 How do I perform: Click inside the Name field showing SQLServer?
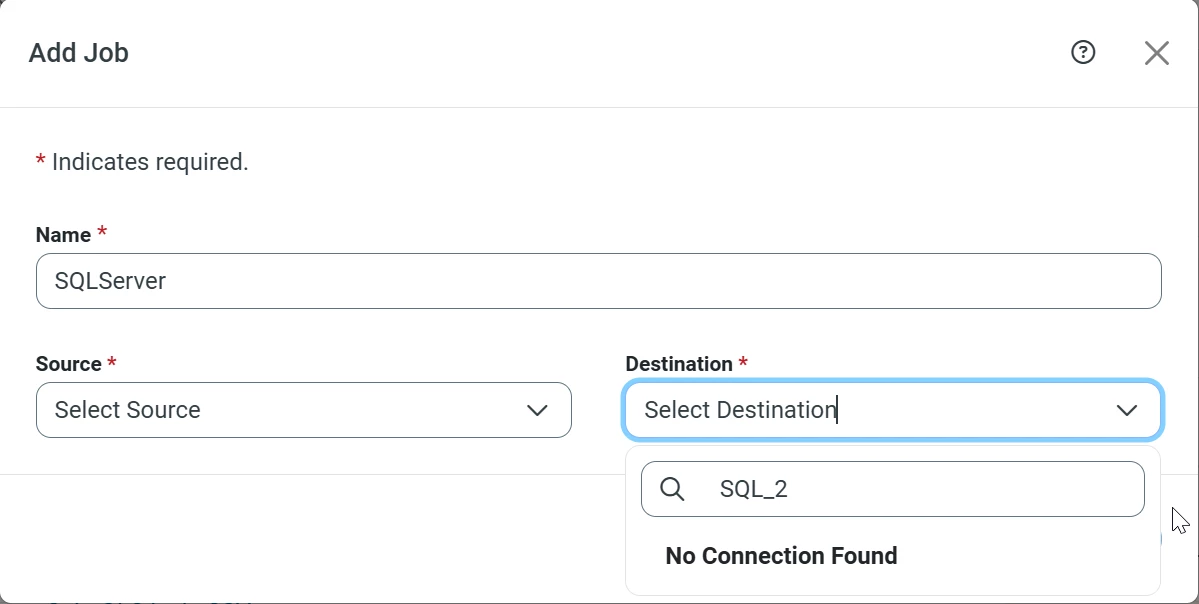tap(598, 281)
